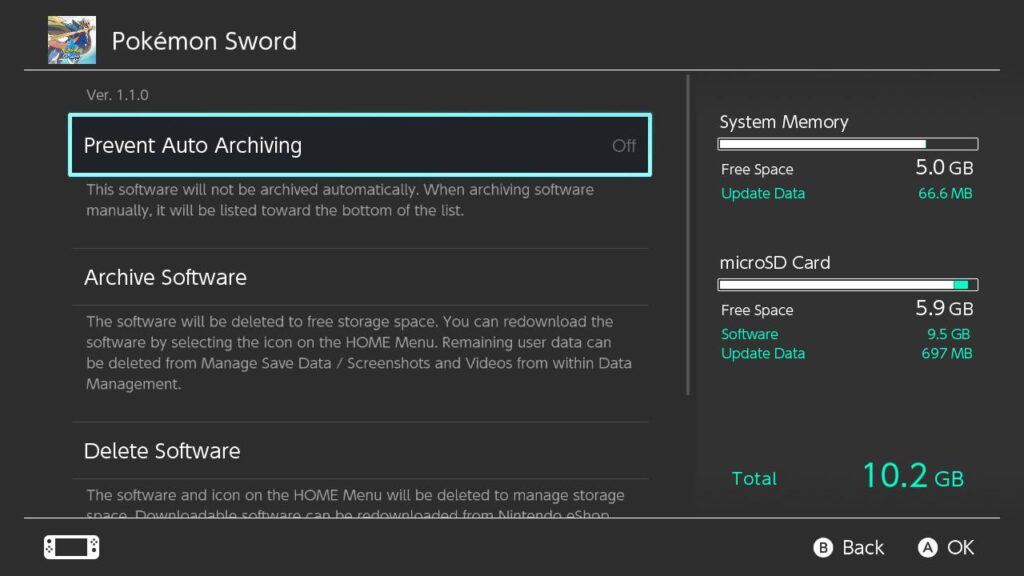This screenshot has height=576, width=1024.
Task: Click the Total size value 10.2 GB
Action: (x=913, y=475)
